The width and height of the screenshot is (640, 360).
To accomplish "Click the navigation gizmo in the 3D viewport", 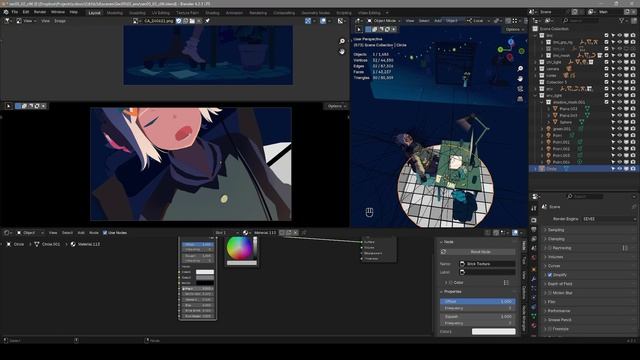I will (x=510, y=50).
